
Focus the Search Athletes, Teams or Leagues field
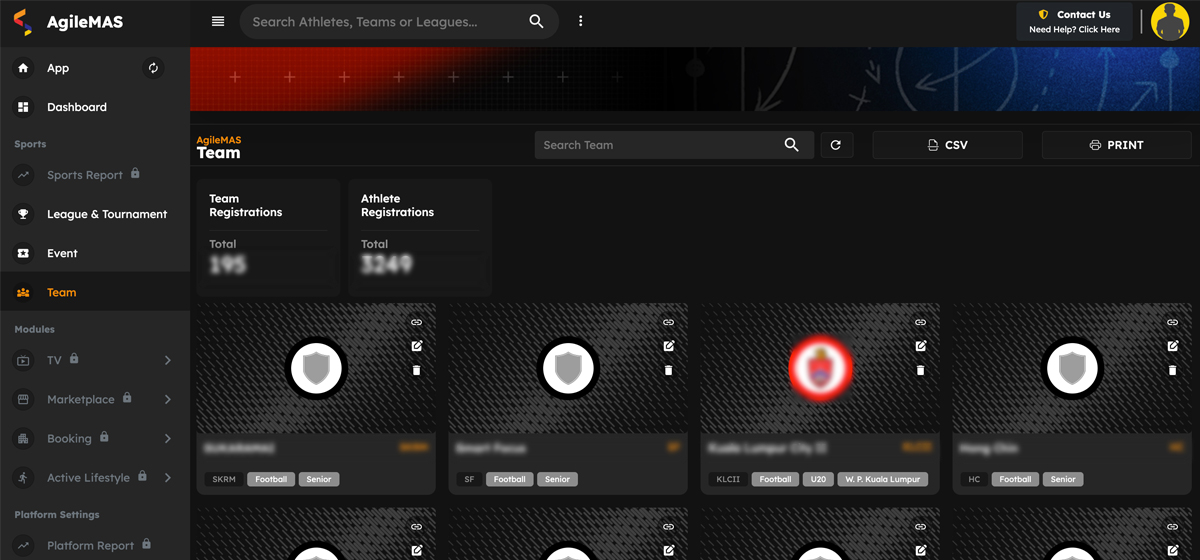tap(385, 22)
